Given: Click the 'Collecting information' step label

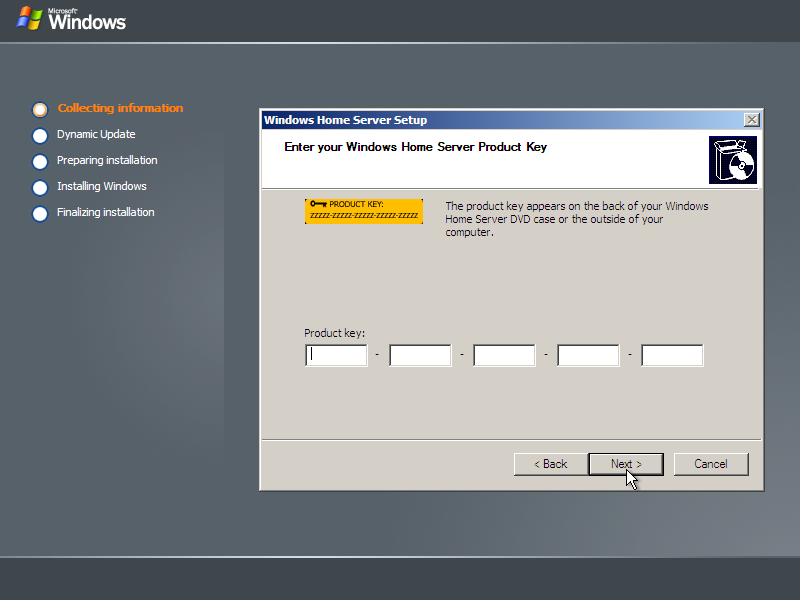Looking at the screenshot, I should [x=120, y=108].
